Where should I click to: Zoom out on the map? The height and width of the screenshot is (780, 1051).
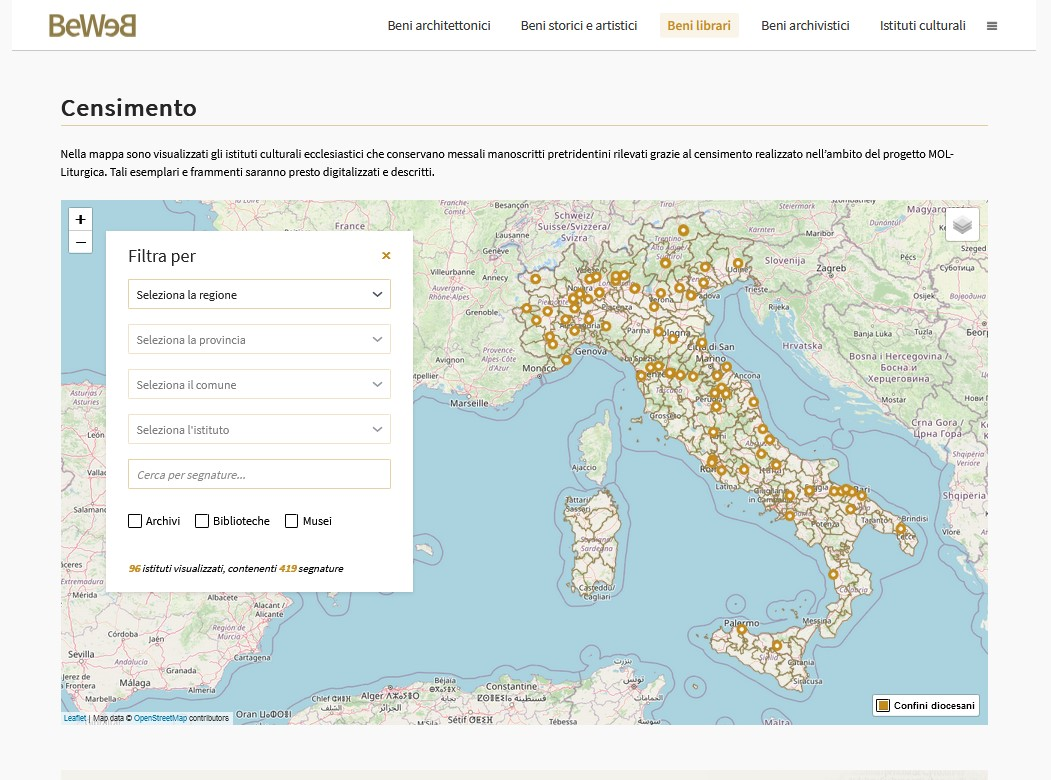pyautogui.click(x=80, y=242)
